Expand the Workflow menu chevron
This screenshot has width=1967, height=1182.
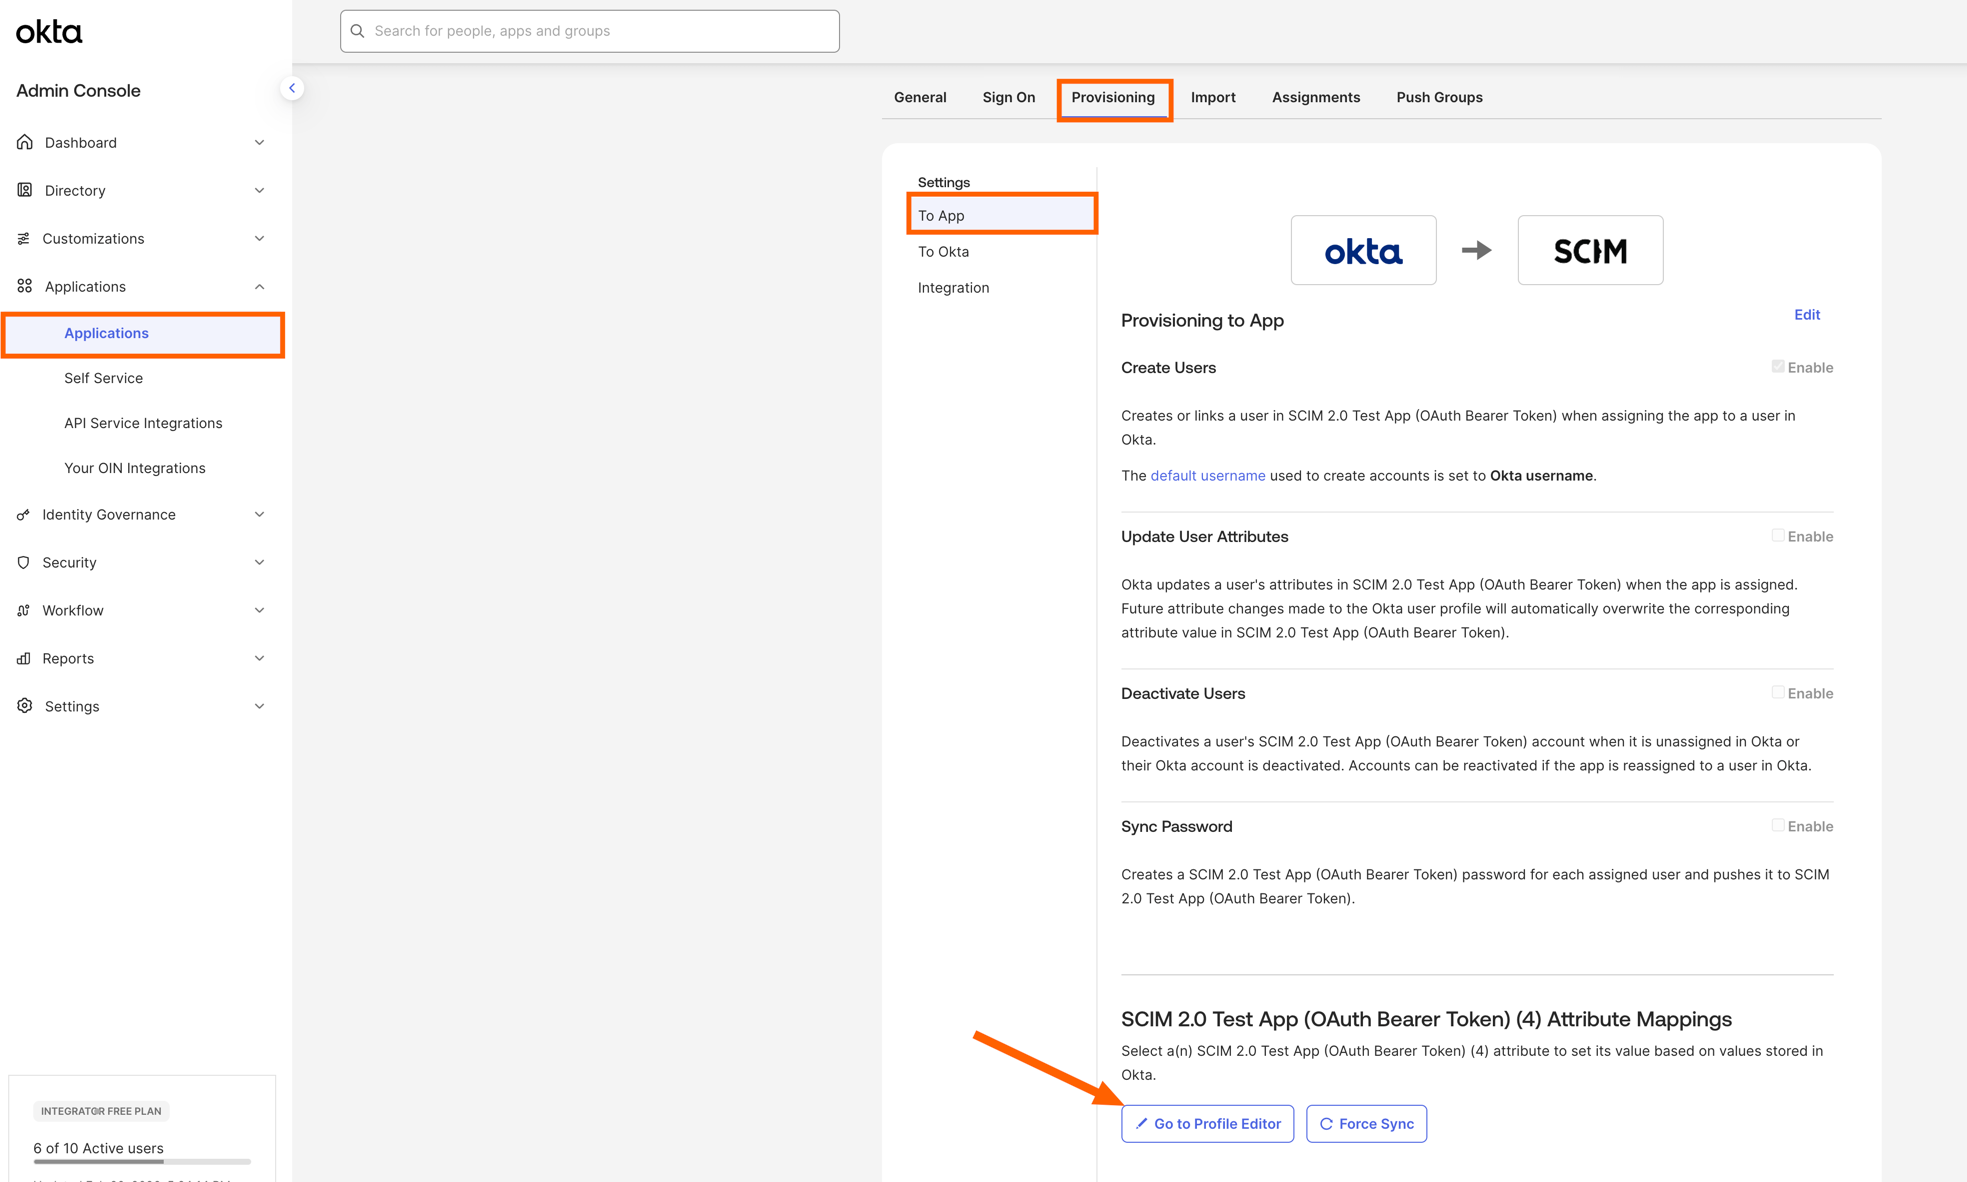pyautogui.click(x=259, y=610)
